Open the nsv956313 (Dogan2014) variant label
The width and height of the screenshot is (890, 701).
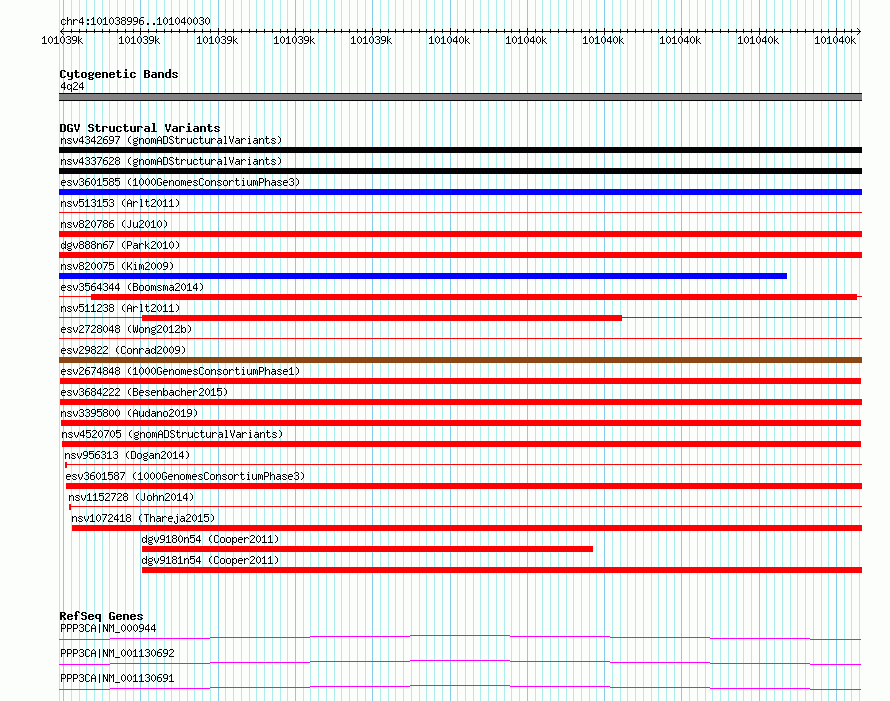coord(127,455)
